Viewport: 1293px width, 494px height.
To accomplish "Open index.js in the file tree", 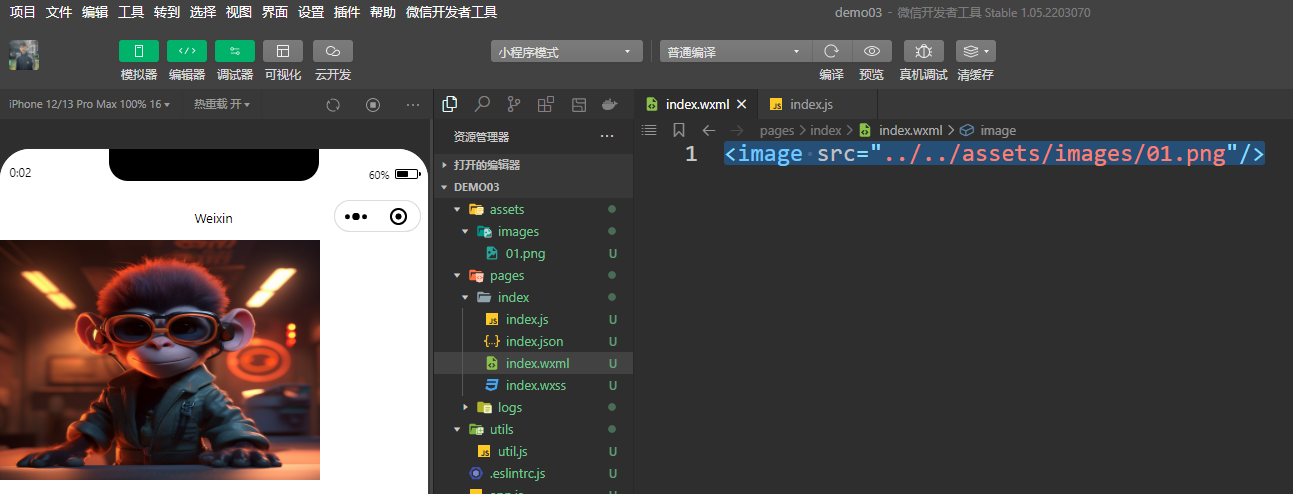I will (533, 319).
